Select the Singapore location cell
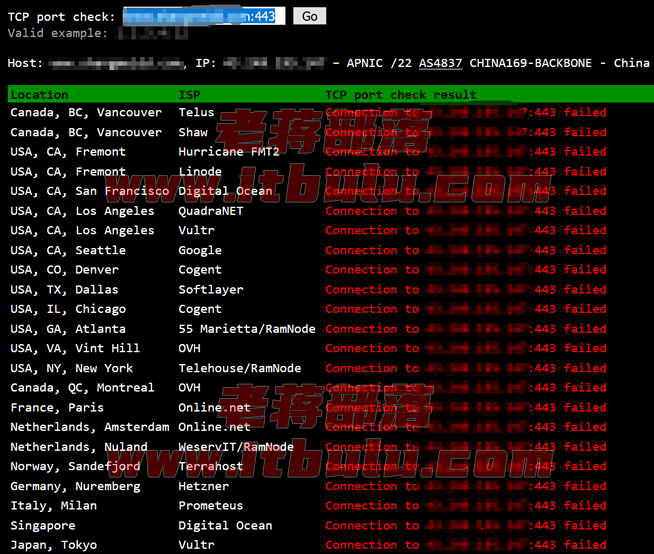The height and width of the screenshot is (554, 654). tap(43, 525)
